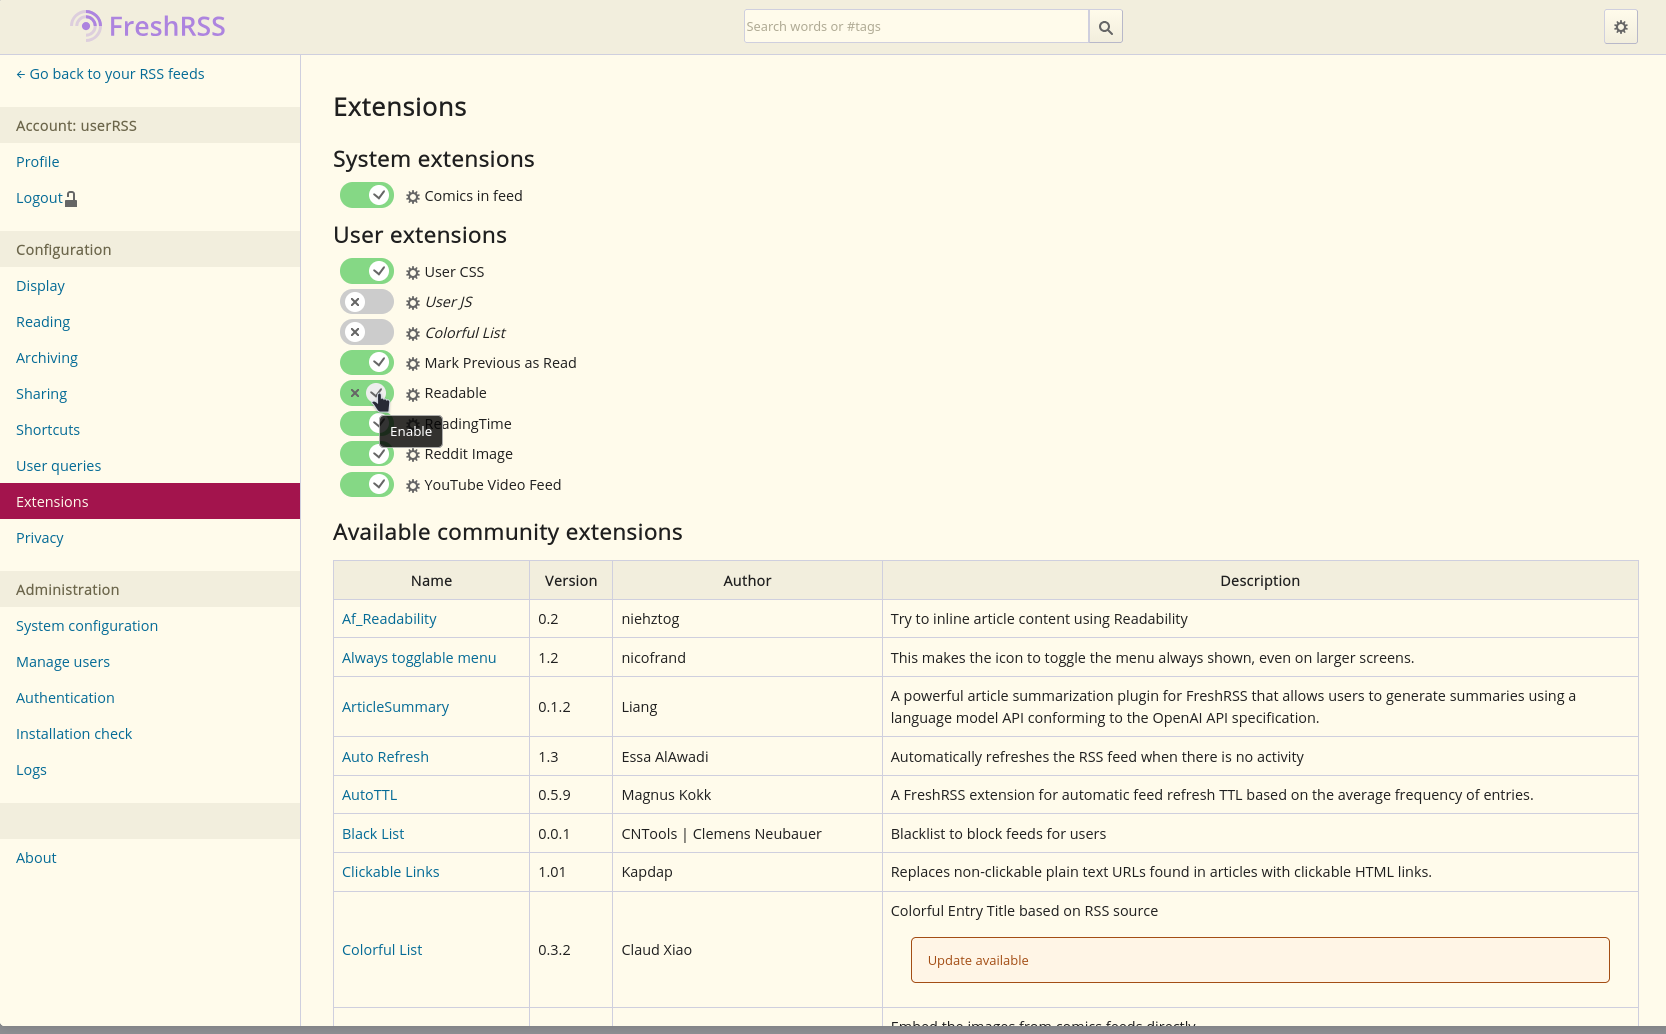Open AutoTTL extension link

pyautogui.click(x=369, y=795)
